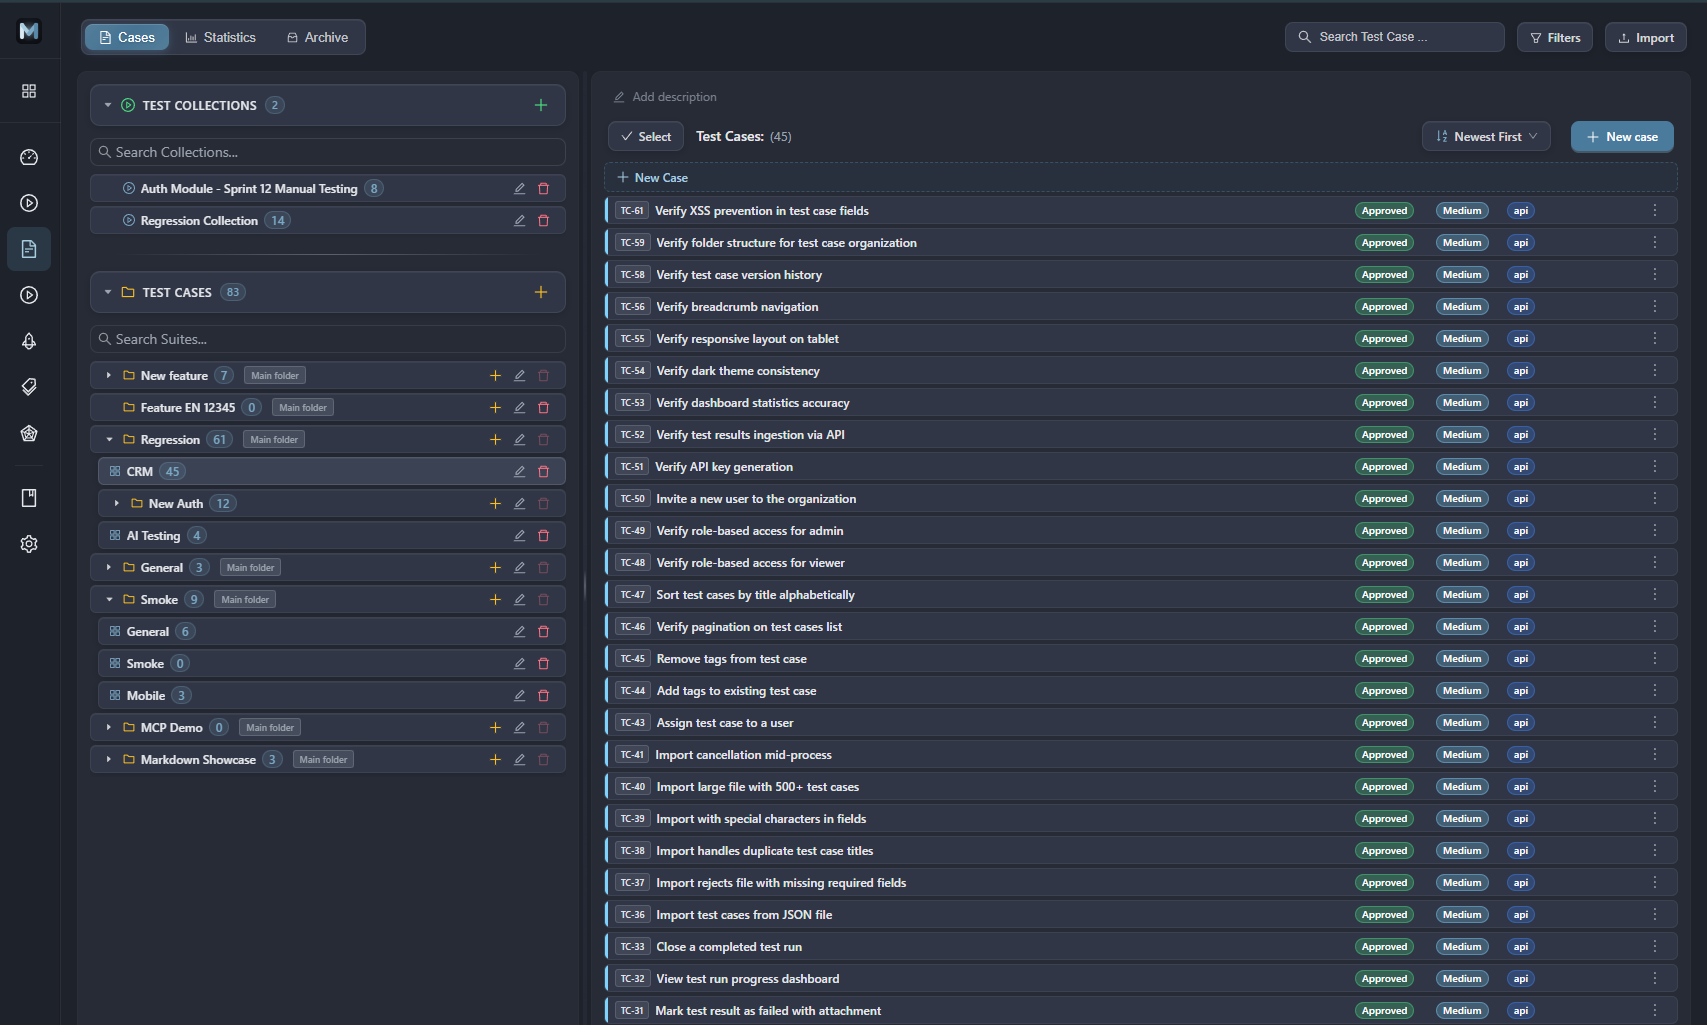Collapse the TEST CASES section

coord(108,292)
